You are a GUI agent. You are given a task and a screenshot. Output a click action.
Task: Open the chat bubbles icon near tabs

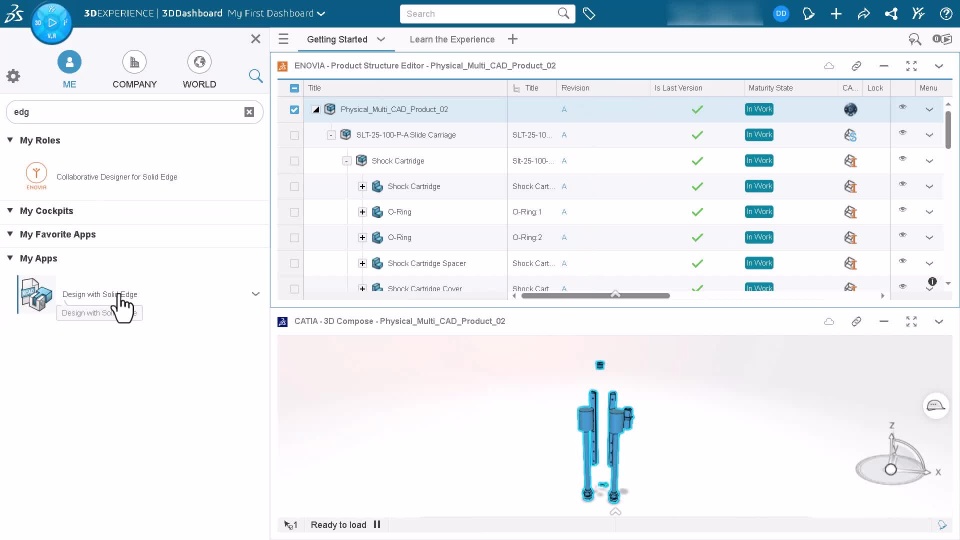coord(915,39)
